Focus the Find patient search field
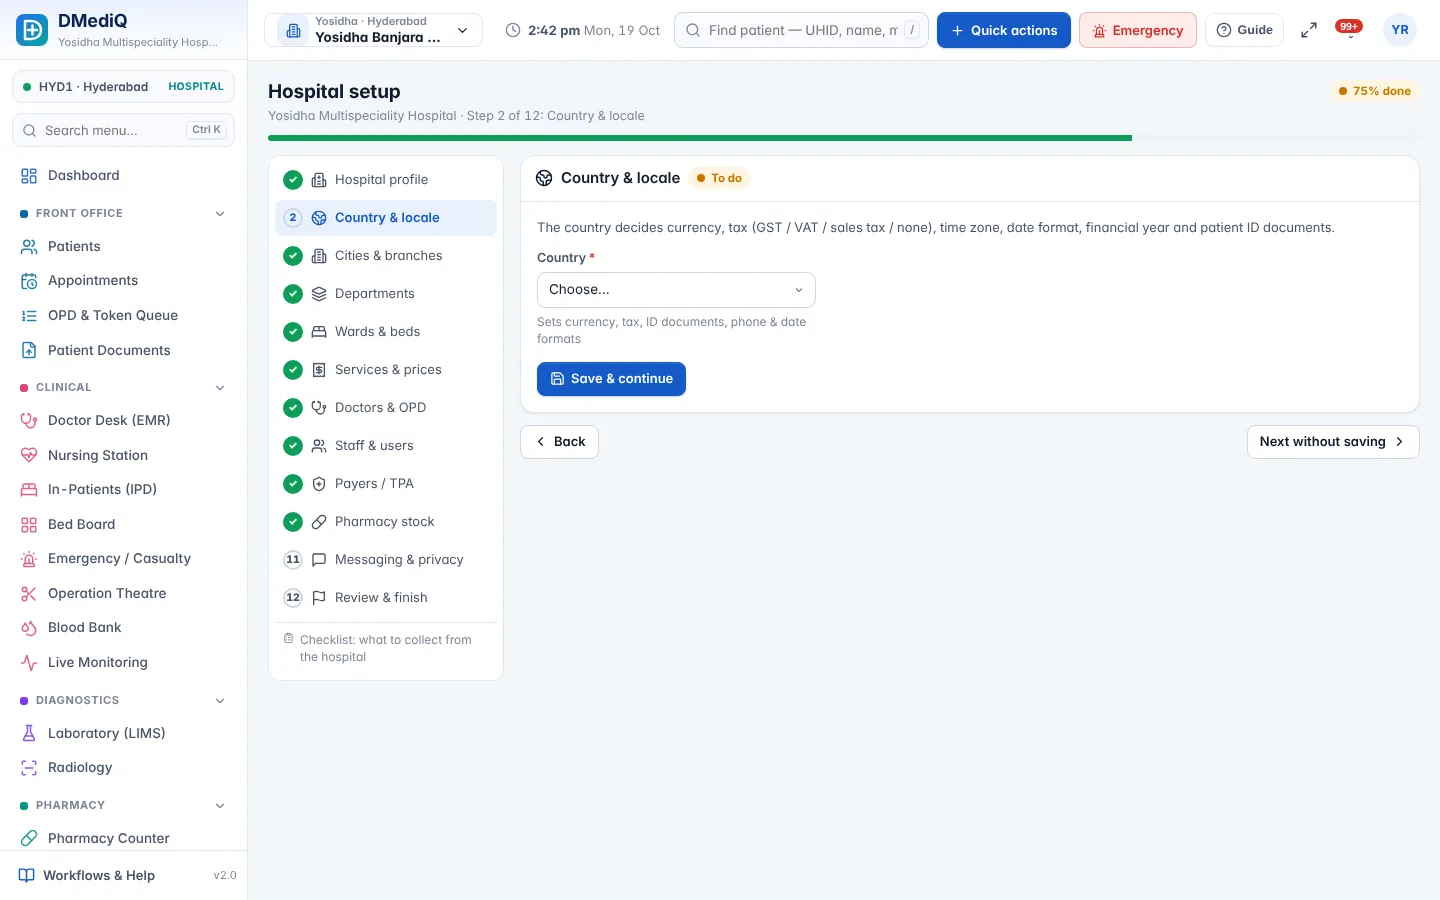The width and height of the screenshot is (1440, 900). [801, 30]
